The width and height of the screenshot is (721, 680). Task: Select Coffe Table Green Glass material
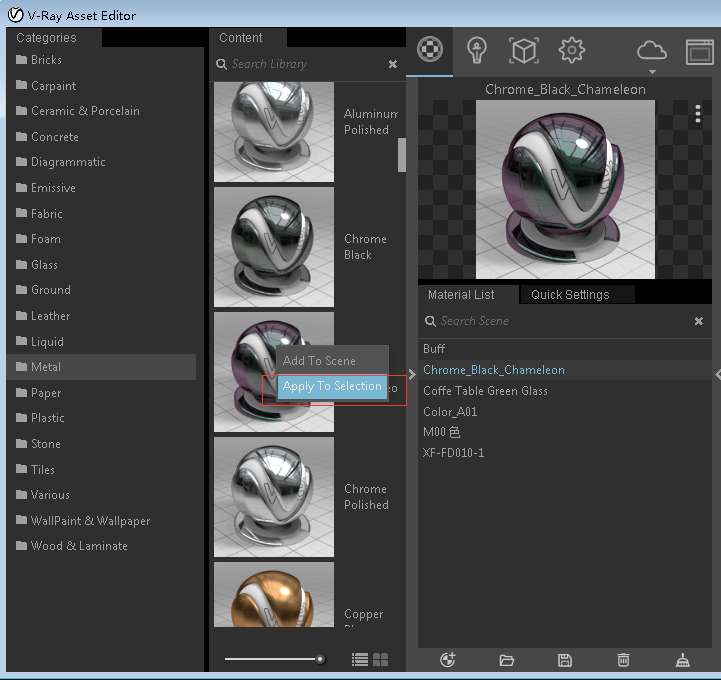point(485,391)
